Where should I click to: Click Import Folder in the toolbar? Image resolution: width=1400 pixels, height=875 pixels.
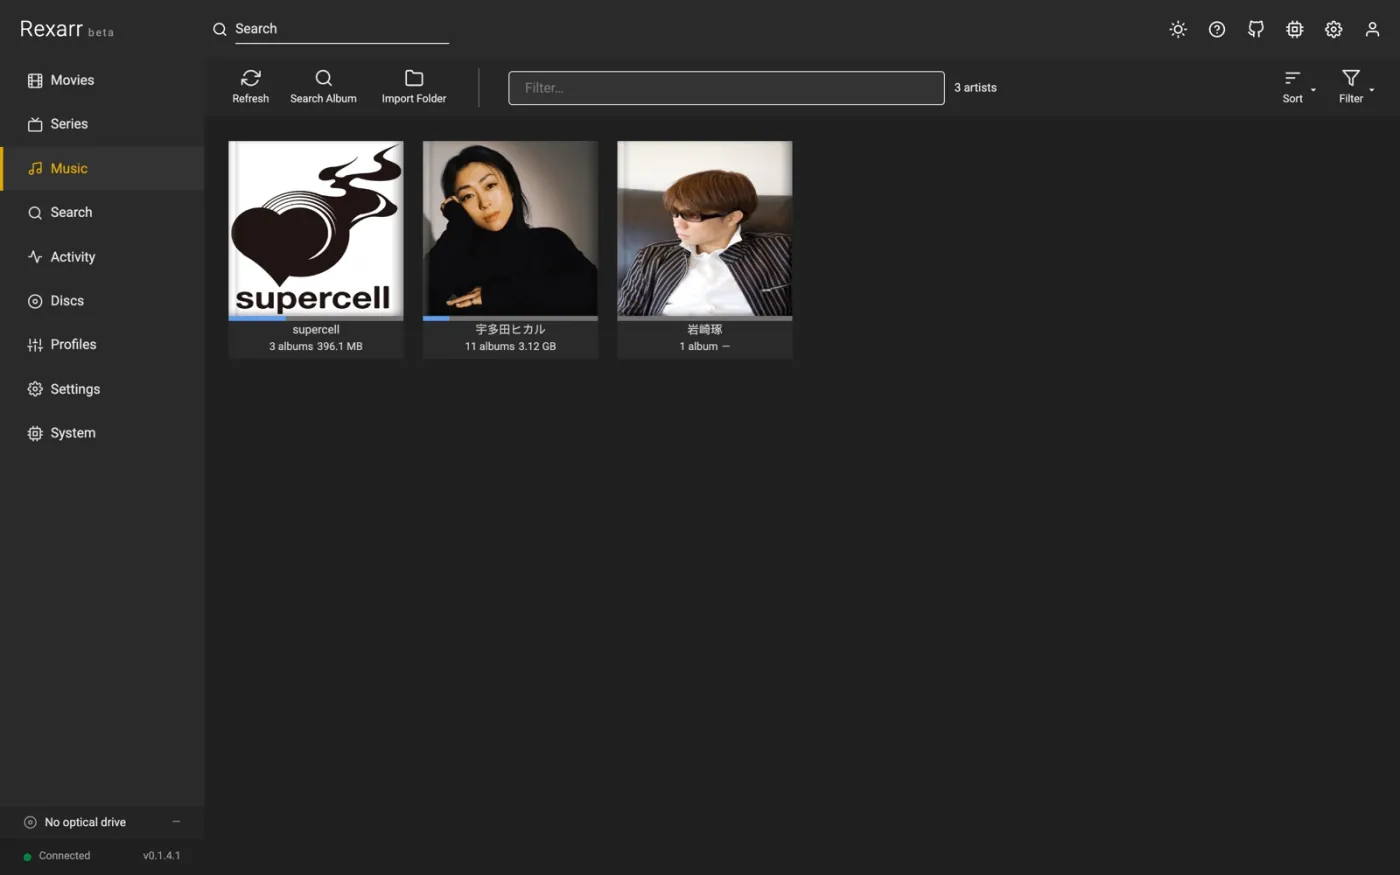pyautogui.click(x=414, y=87)
